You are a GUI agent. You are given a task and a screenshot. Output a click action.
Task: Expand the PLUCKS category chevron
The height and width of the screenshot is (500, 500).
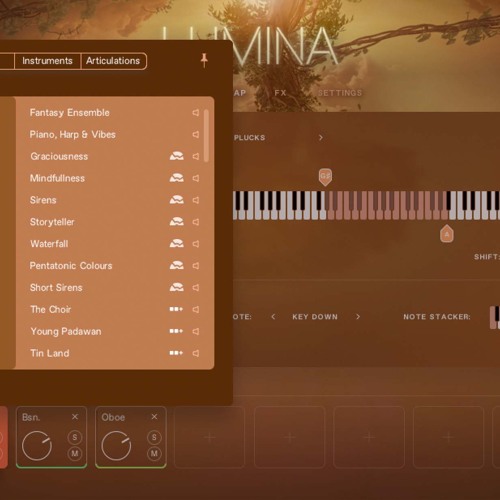pyautogui.click(x=321, y=137)
